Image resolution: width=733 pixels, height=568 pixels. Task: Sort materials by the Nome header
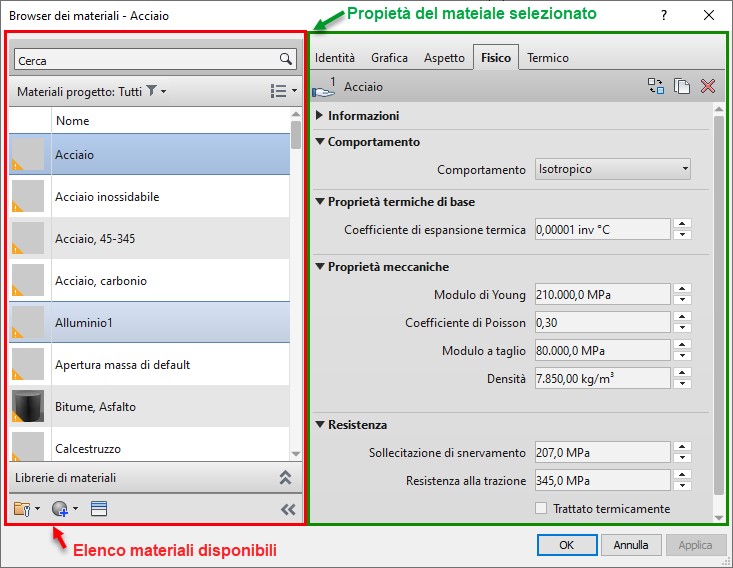point(171,121)
